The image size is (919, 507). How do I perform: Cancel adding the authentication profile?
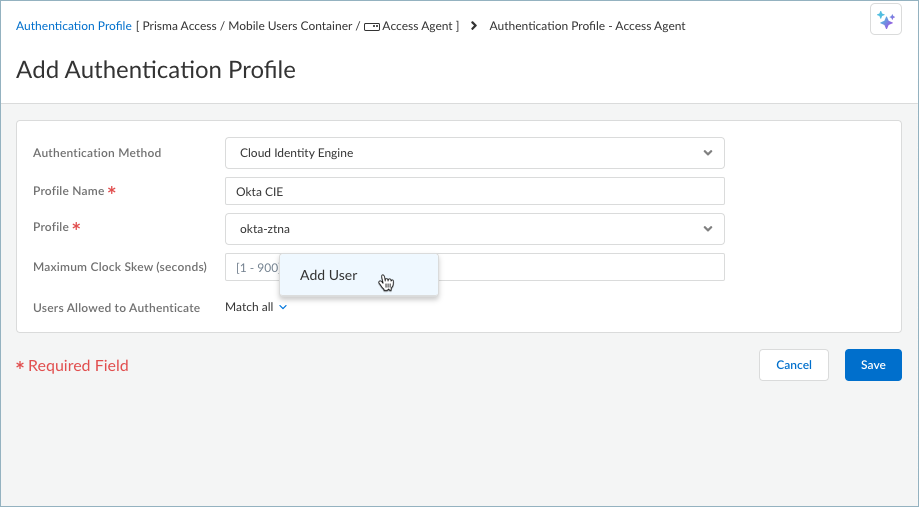(793, 365)
